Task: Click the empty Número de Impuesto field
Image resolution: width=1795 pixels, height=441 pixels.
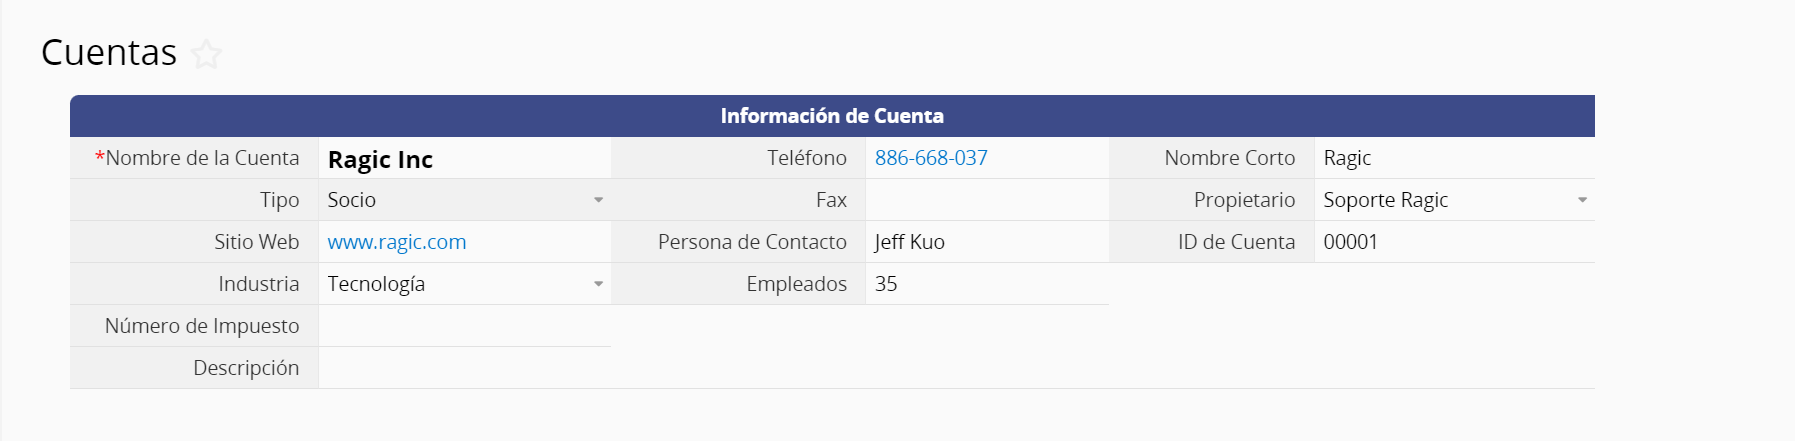Action: (x=465, y=326)
